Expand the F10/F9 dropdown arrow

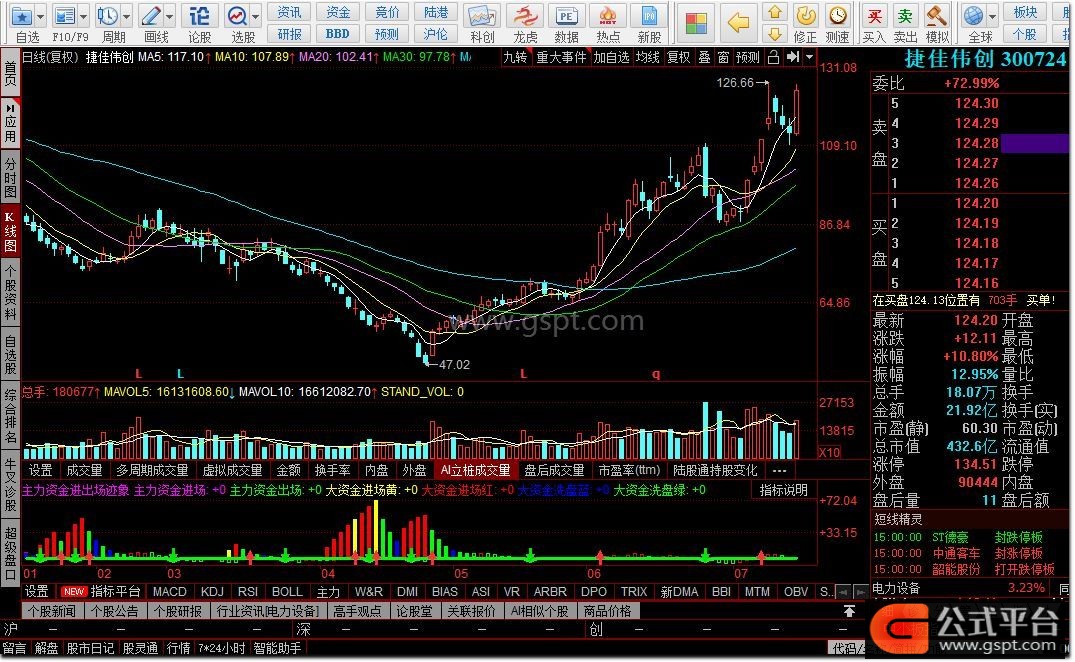click(84, 16)
